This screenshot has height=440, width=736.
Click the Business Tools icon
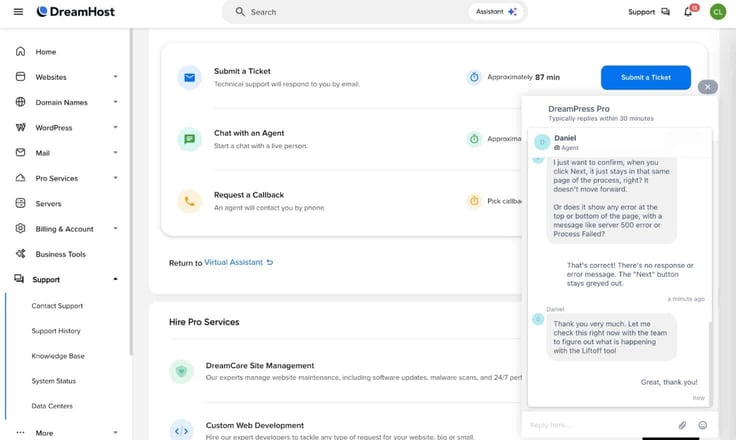point(20,254)
